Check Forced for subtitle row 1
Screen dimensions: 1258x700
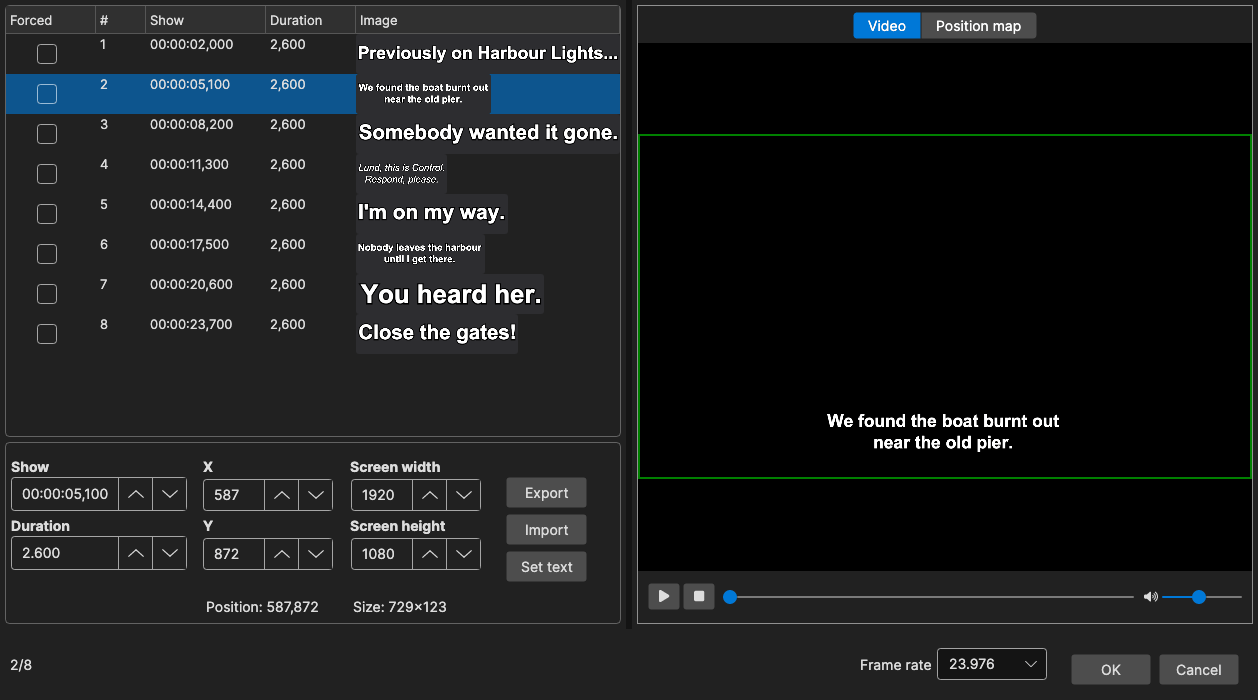[47, 54]
